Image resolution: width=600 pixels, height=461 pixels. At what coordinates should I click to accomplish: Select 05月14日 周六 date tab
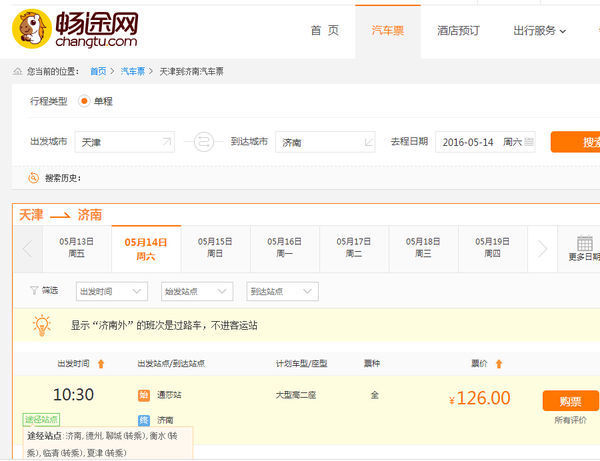pyautogui.click(x=146, y=249)
